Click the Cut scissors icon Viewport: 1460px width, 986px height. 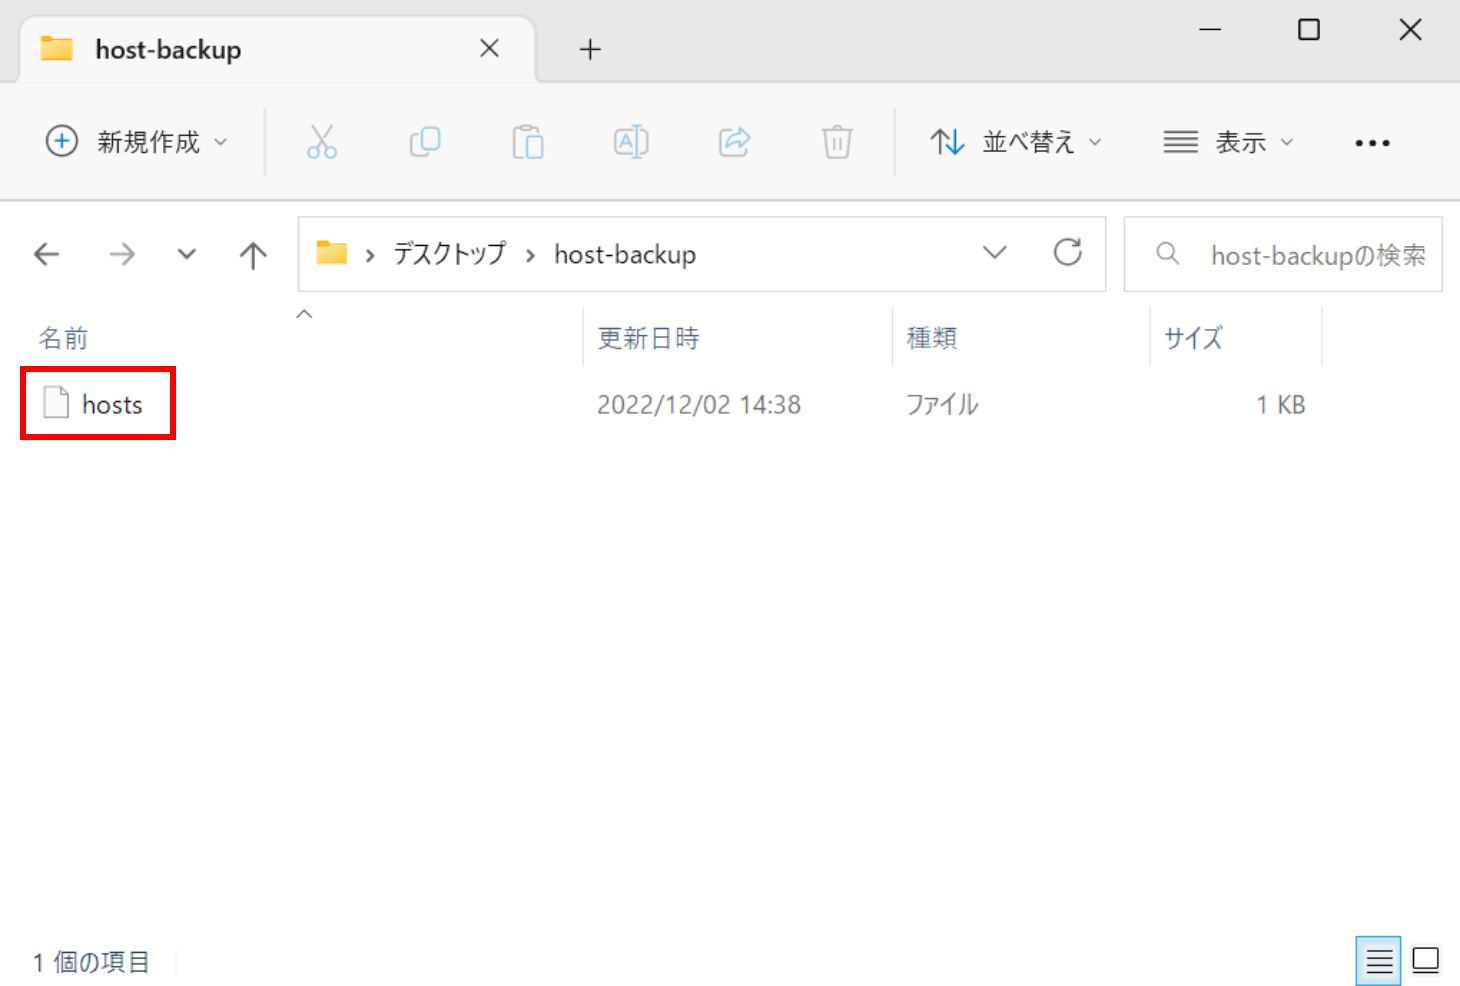(x=321, y=142)
